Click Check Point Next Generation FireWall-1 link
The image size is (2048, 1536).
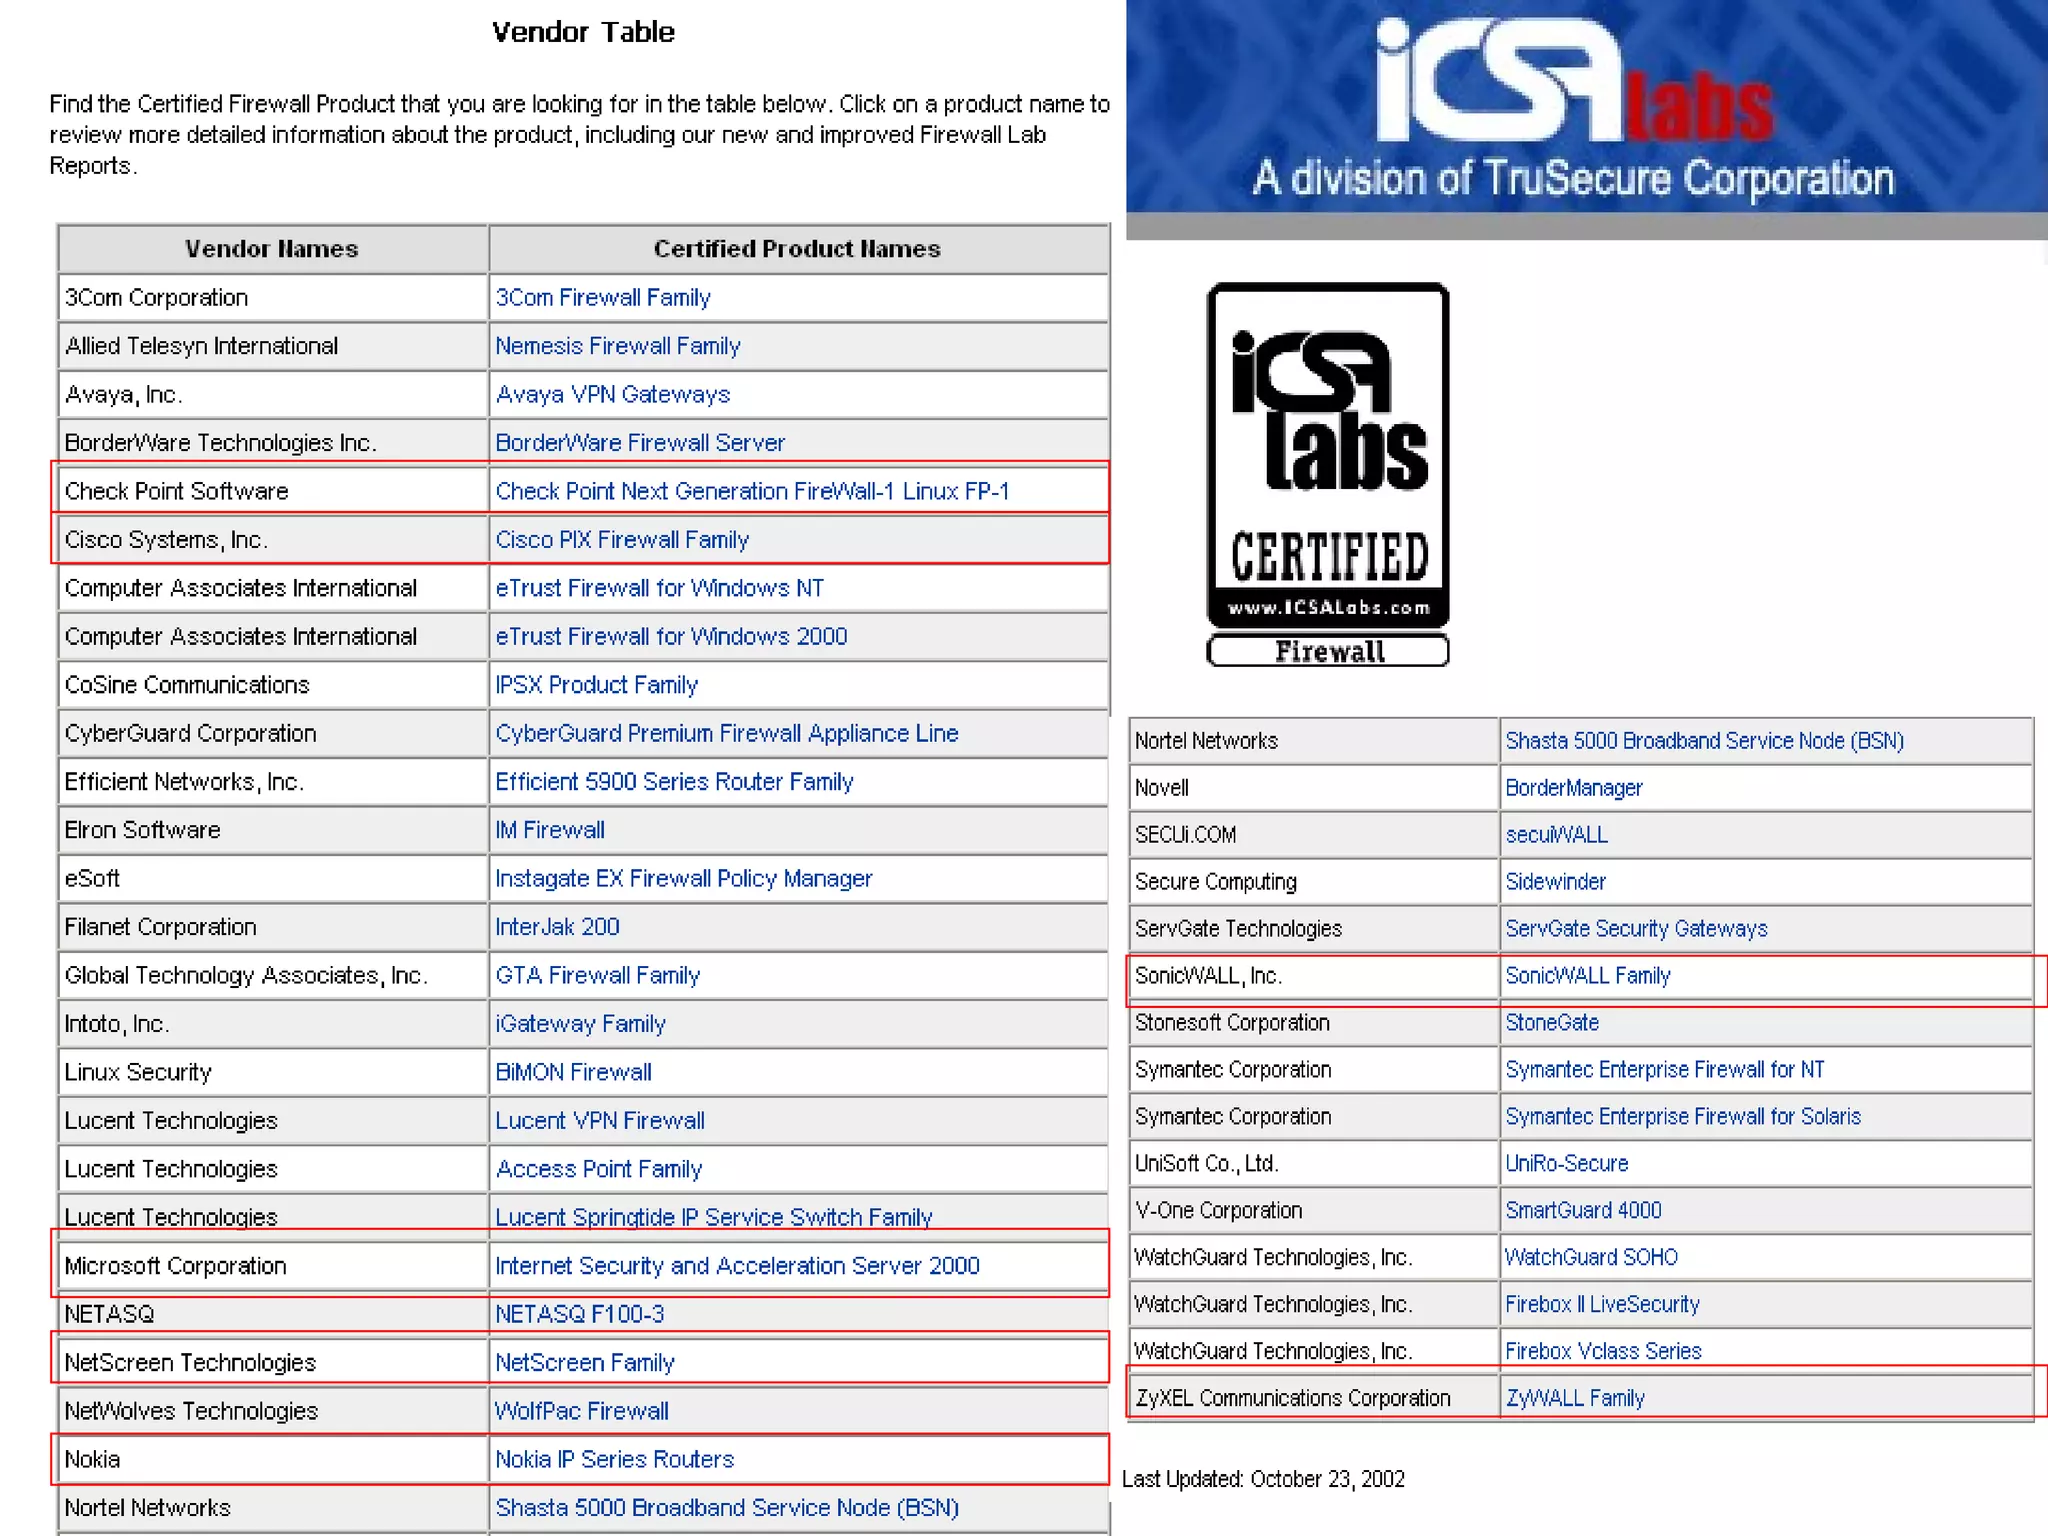[x=752, y=491]
